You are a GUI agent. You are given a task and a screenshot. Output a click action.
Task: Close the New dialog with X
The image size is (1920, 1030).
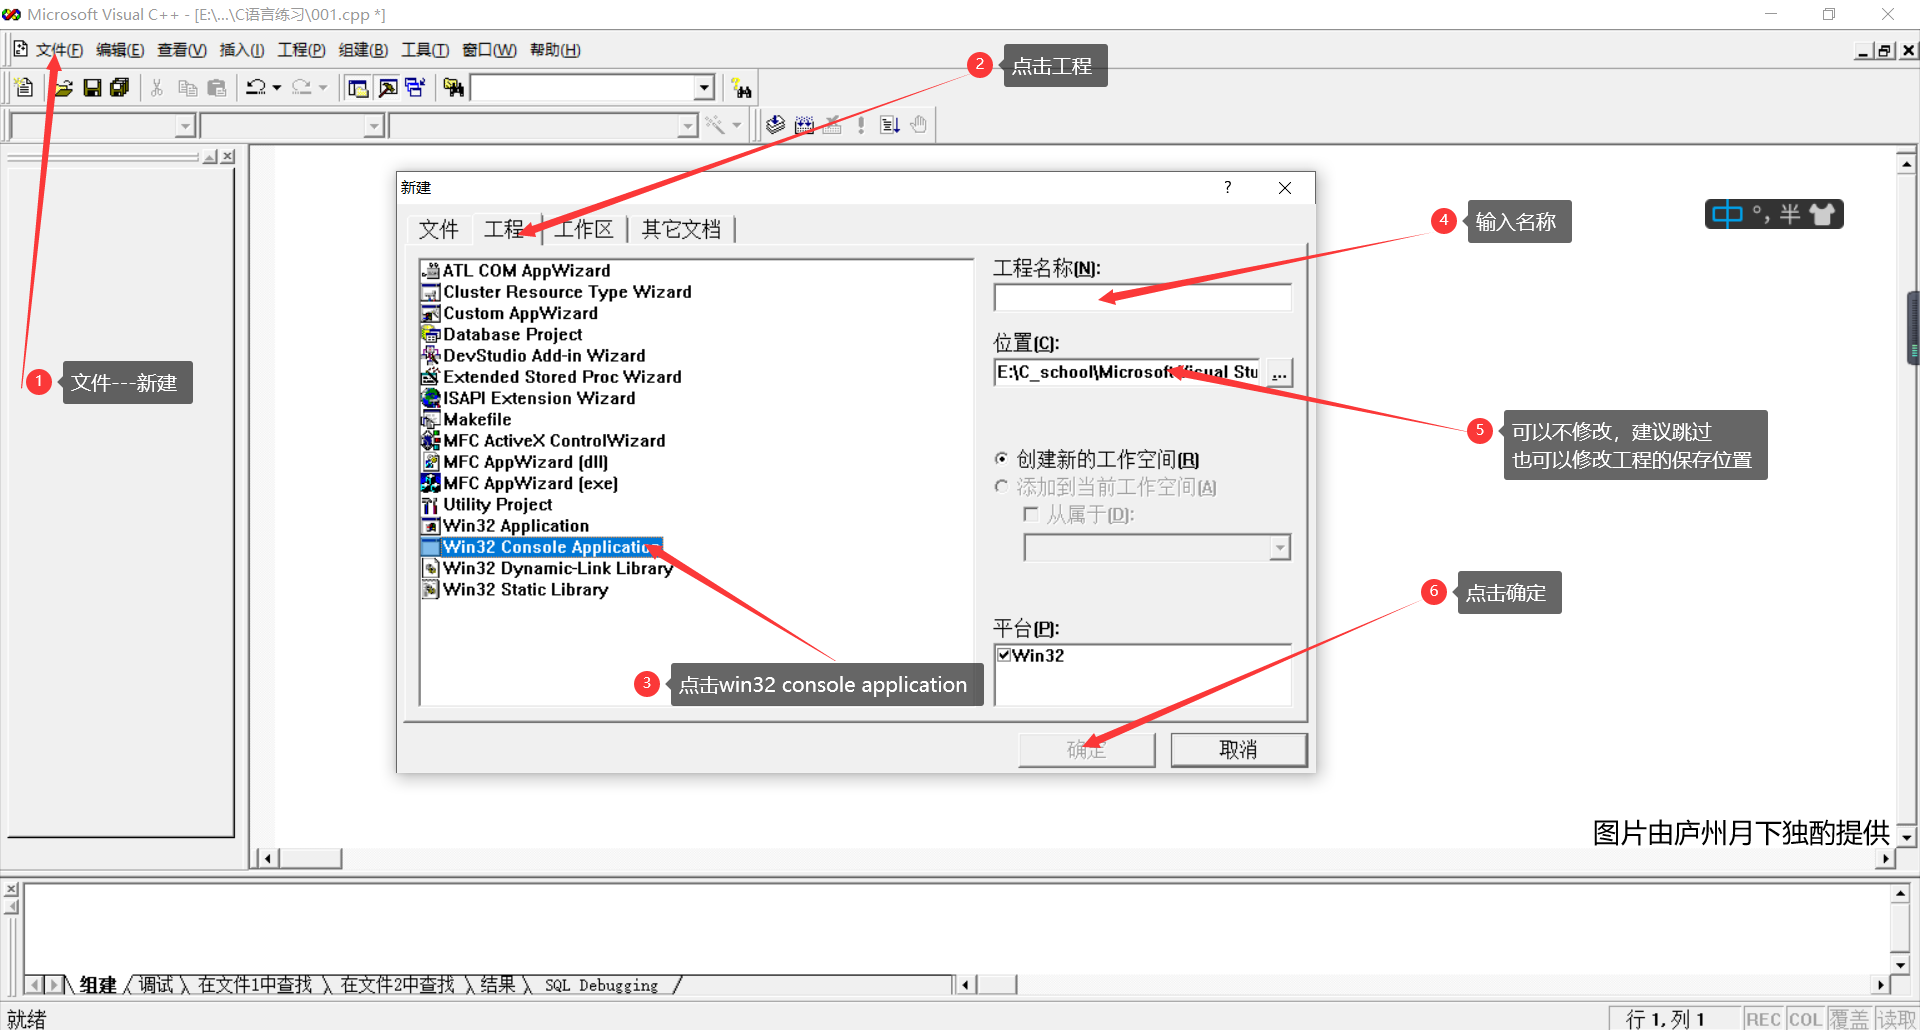(x=1285, y=187)
